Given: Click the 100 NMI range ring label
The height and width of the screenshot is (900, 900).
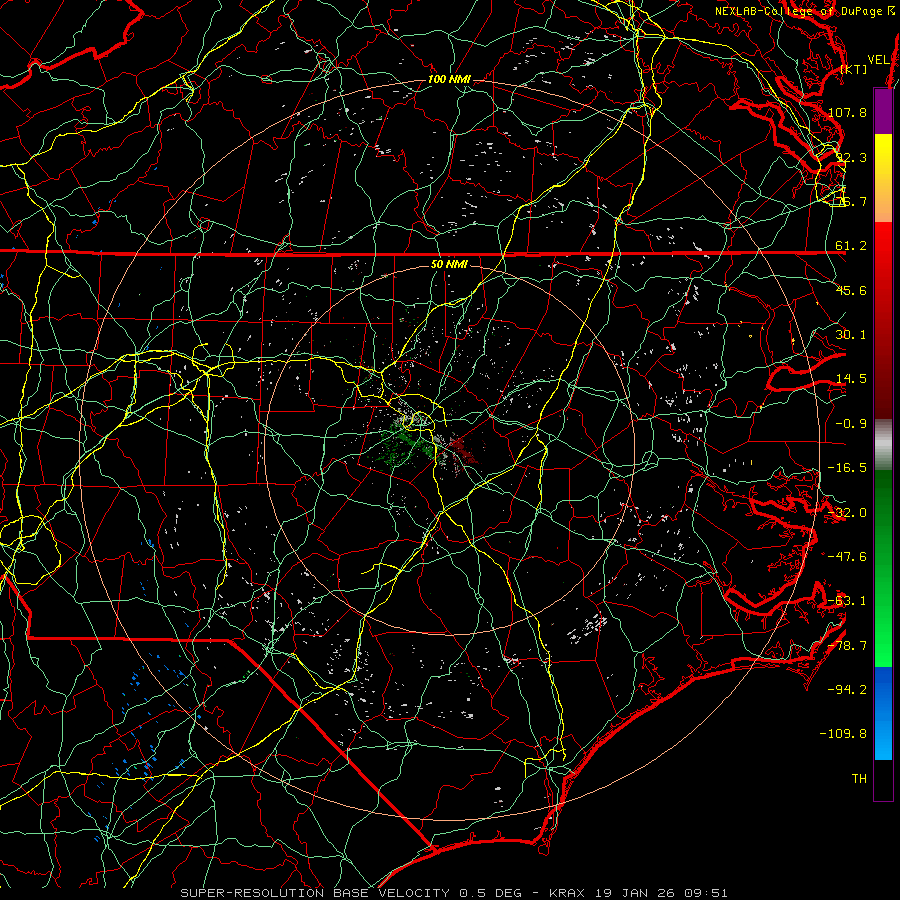Looking at the screenshot, I should point(449,79).
